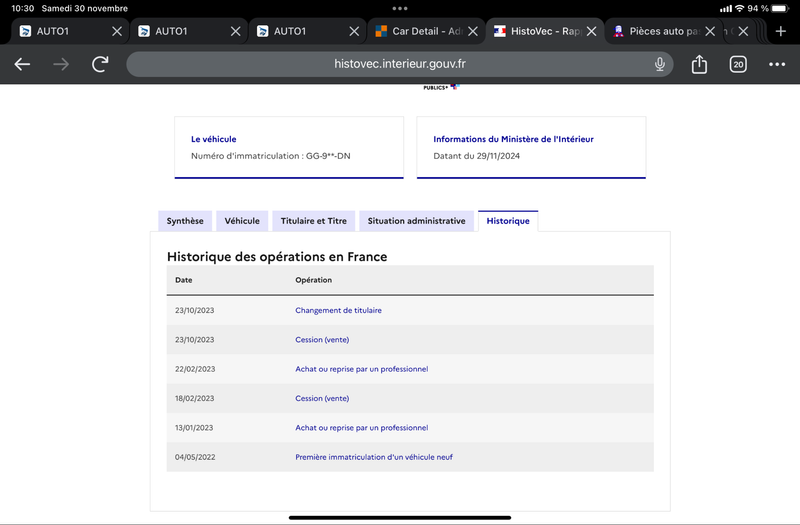Open the Synthèse tab
This screenshot has width=800, height=525.
(x=185, y=221)
